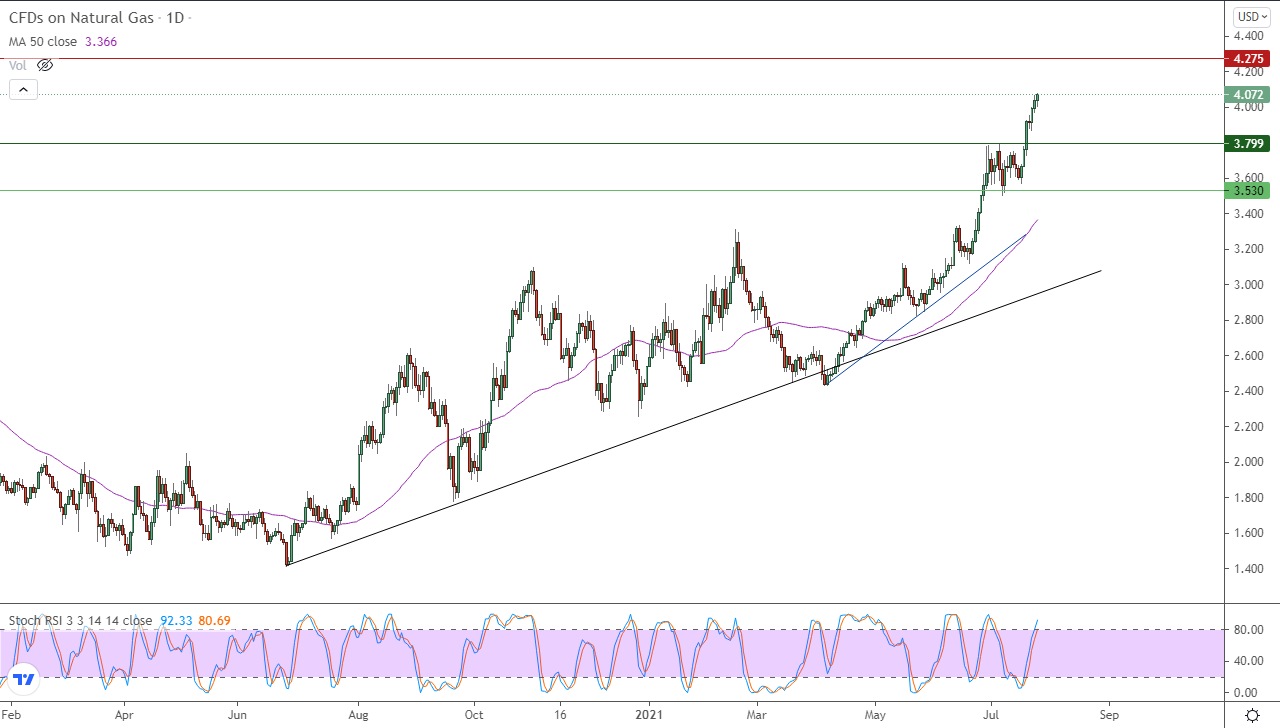Select the red horizontal line at 4.275
1280x728 pixels.
(x=612, y=59)
